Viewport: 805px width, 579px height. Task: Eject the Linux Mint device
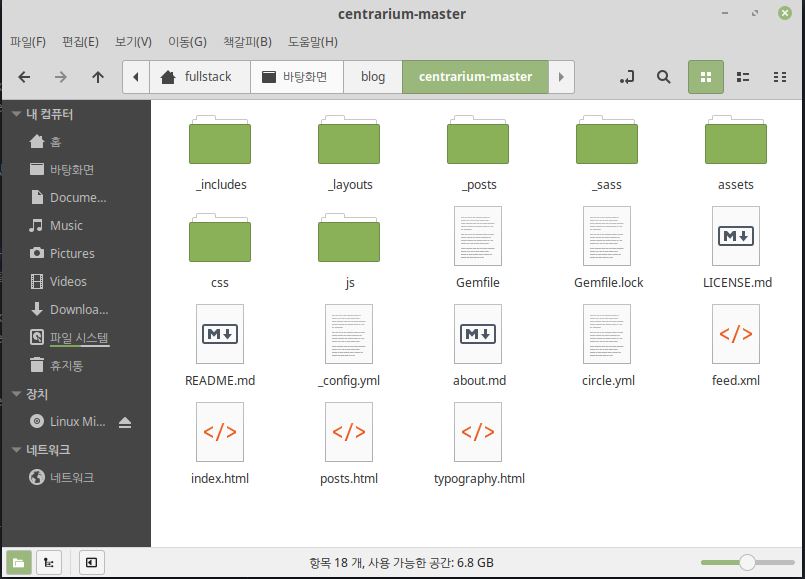coord(125,422)
